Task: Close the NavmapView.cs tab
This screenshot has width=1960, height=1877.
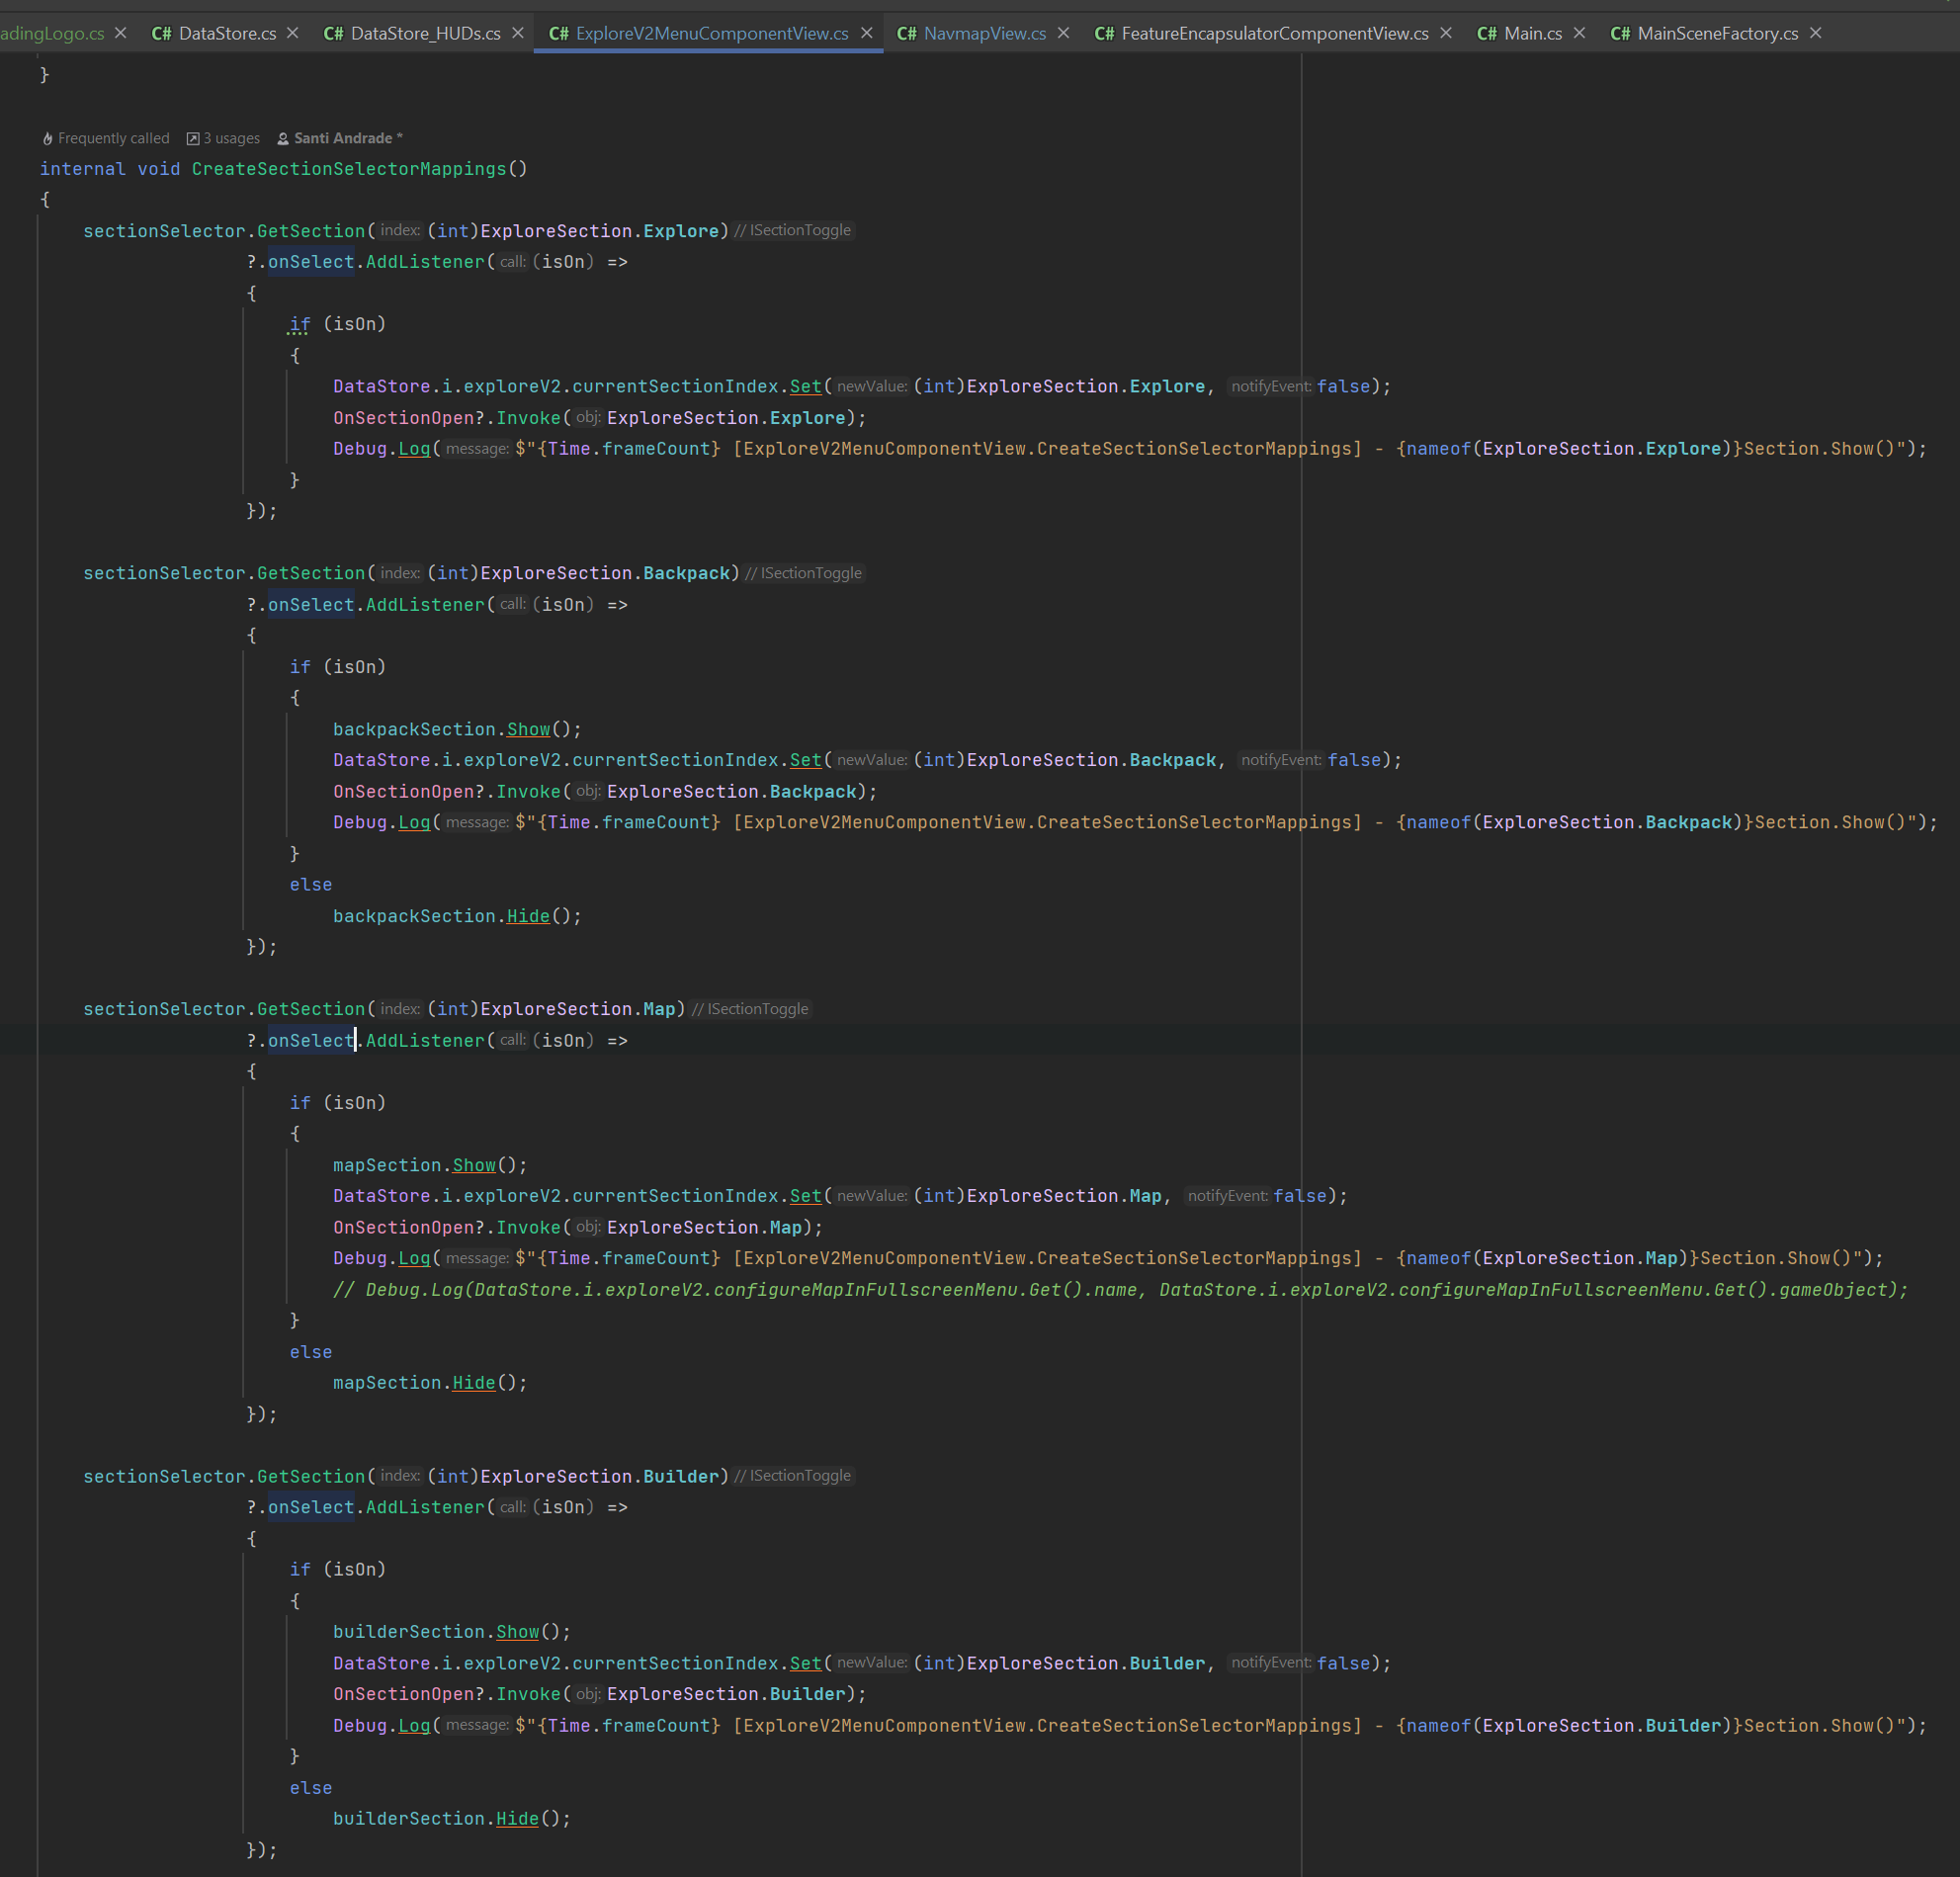Action: [1063, 33]
